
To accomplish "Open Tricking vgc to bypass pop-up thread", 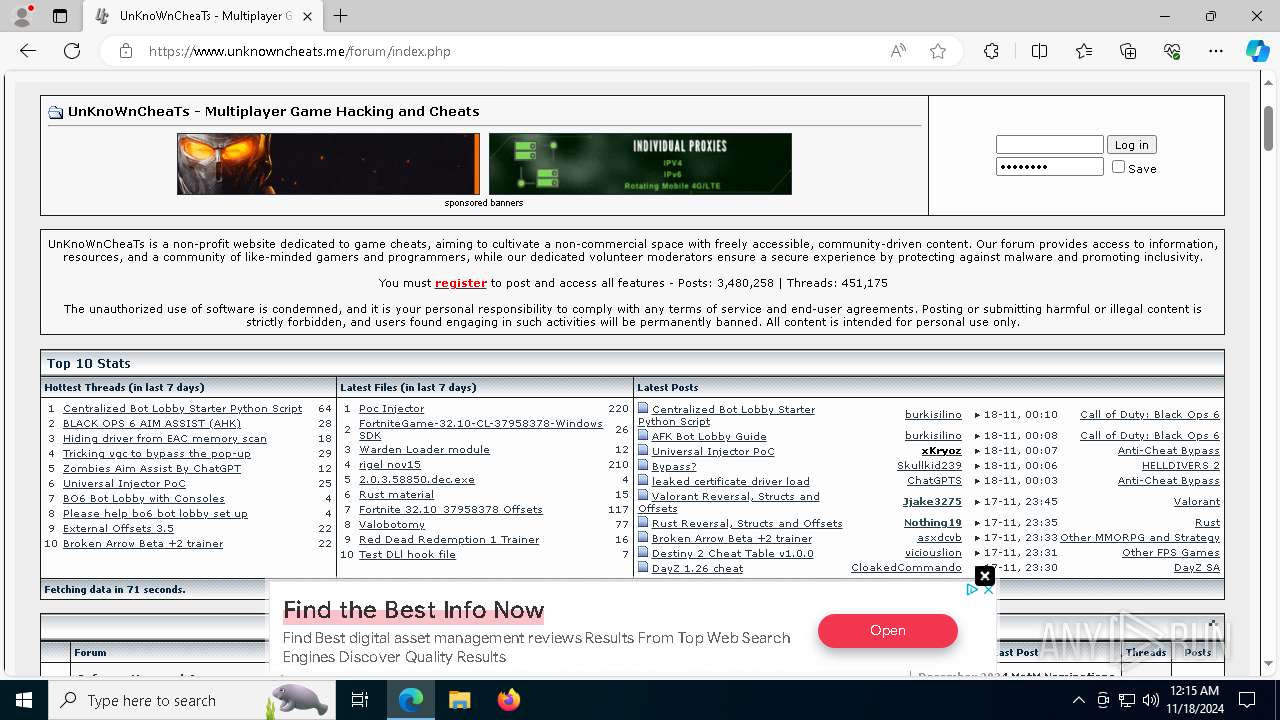I will point(157,453).
